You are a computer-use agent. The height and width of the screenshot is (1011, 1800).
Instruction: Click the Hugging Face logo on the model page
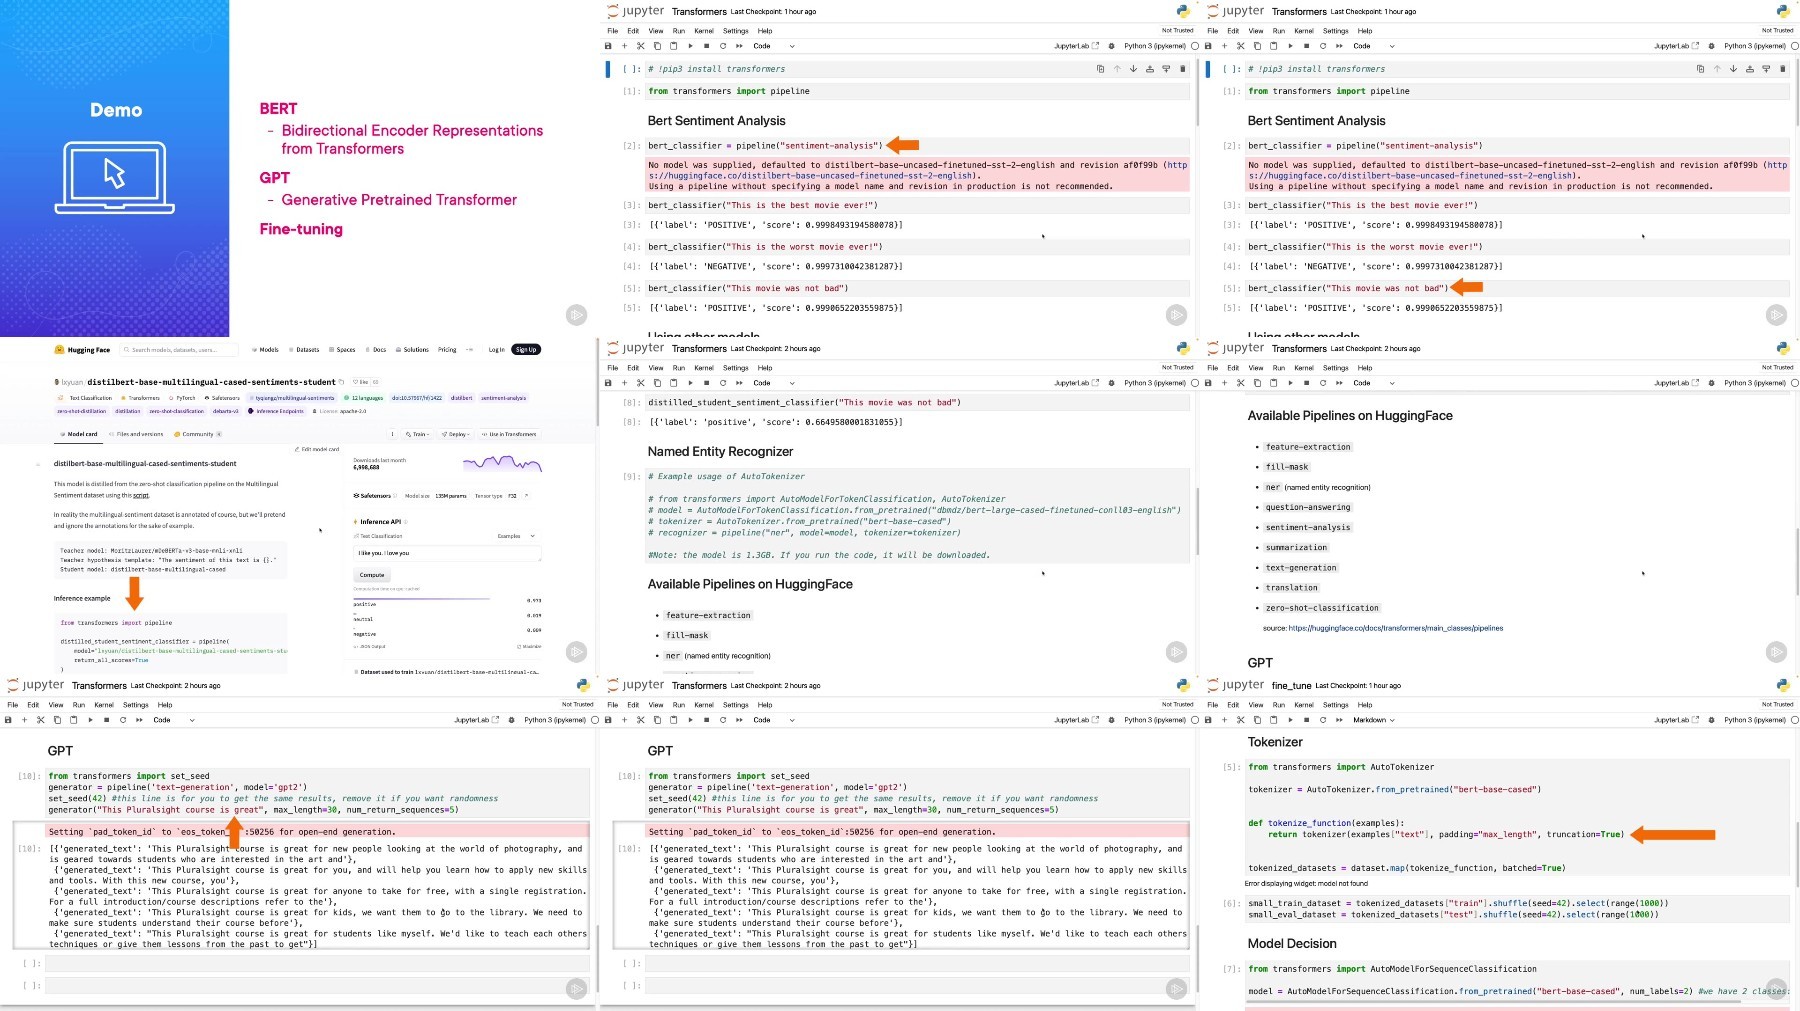(x=82, y=350)
